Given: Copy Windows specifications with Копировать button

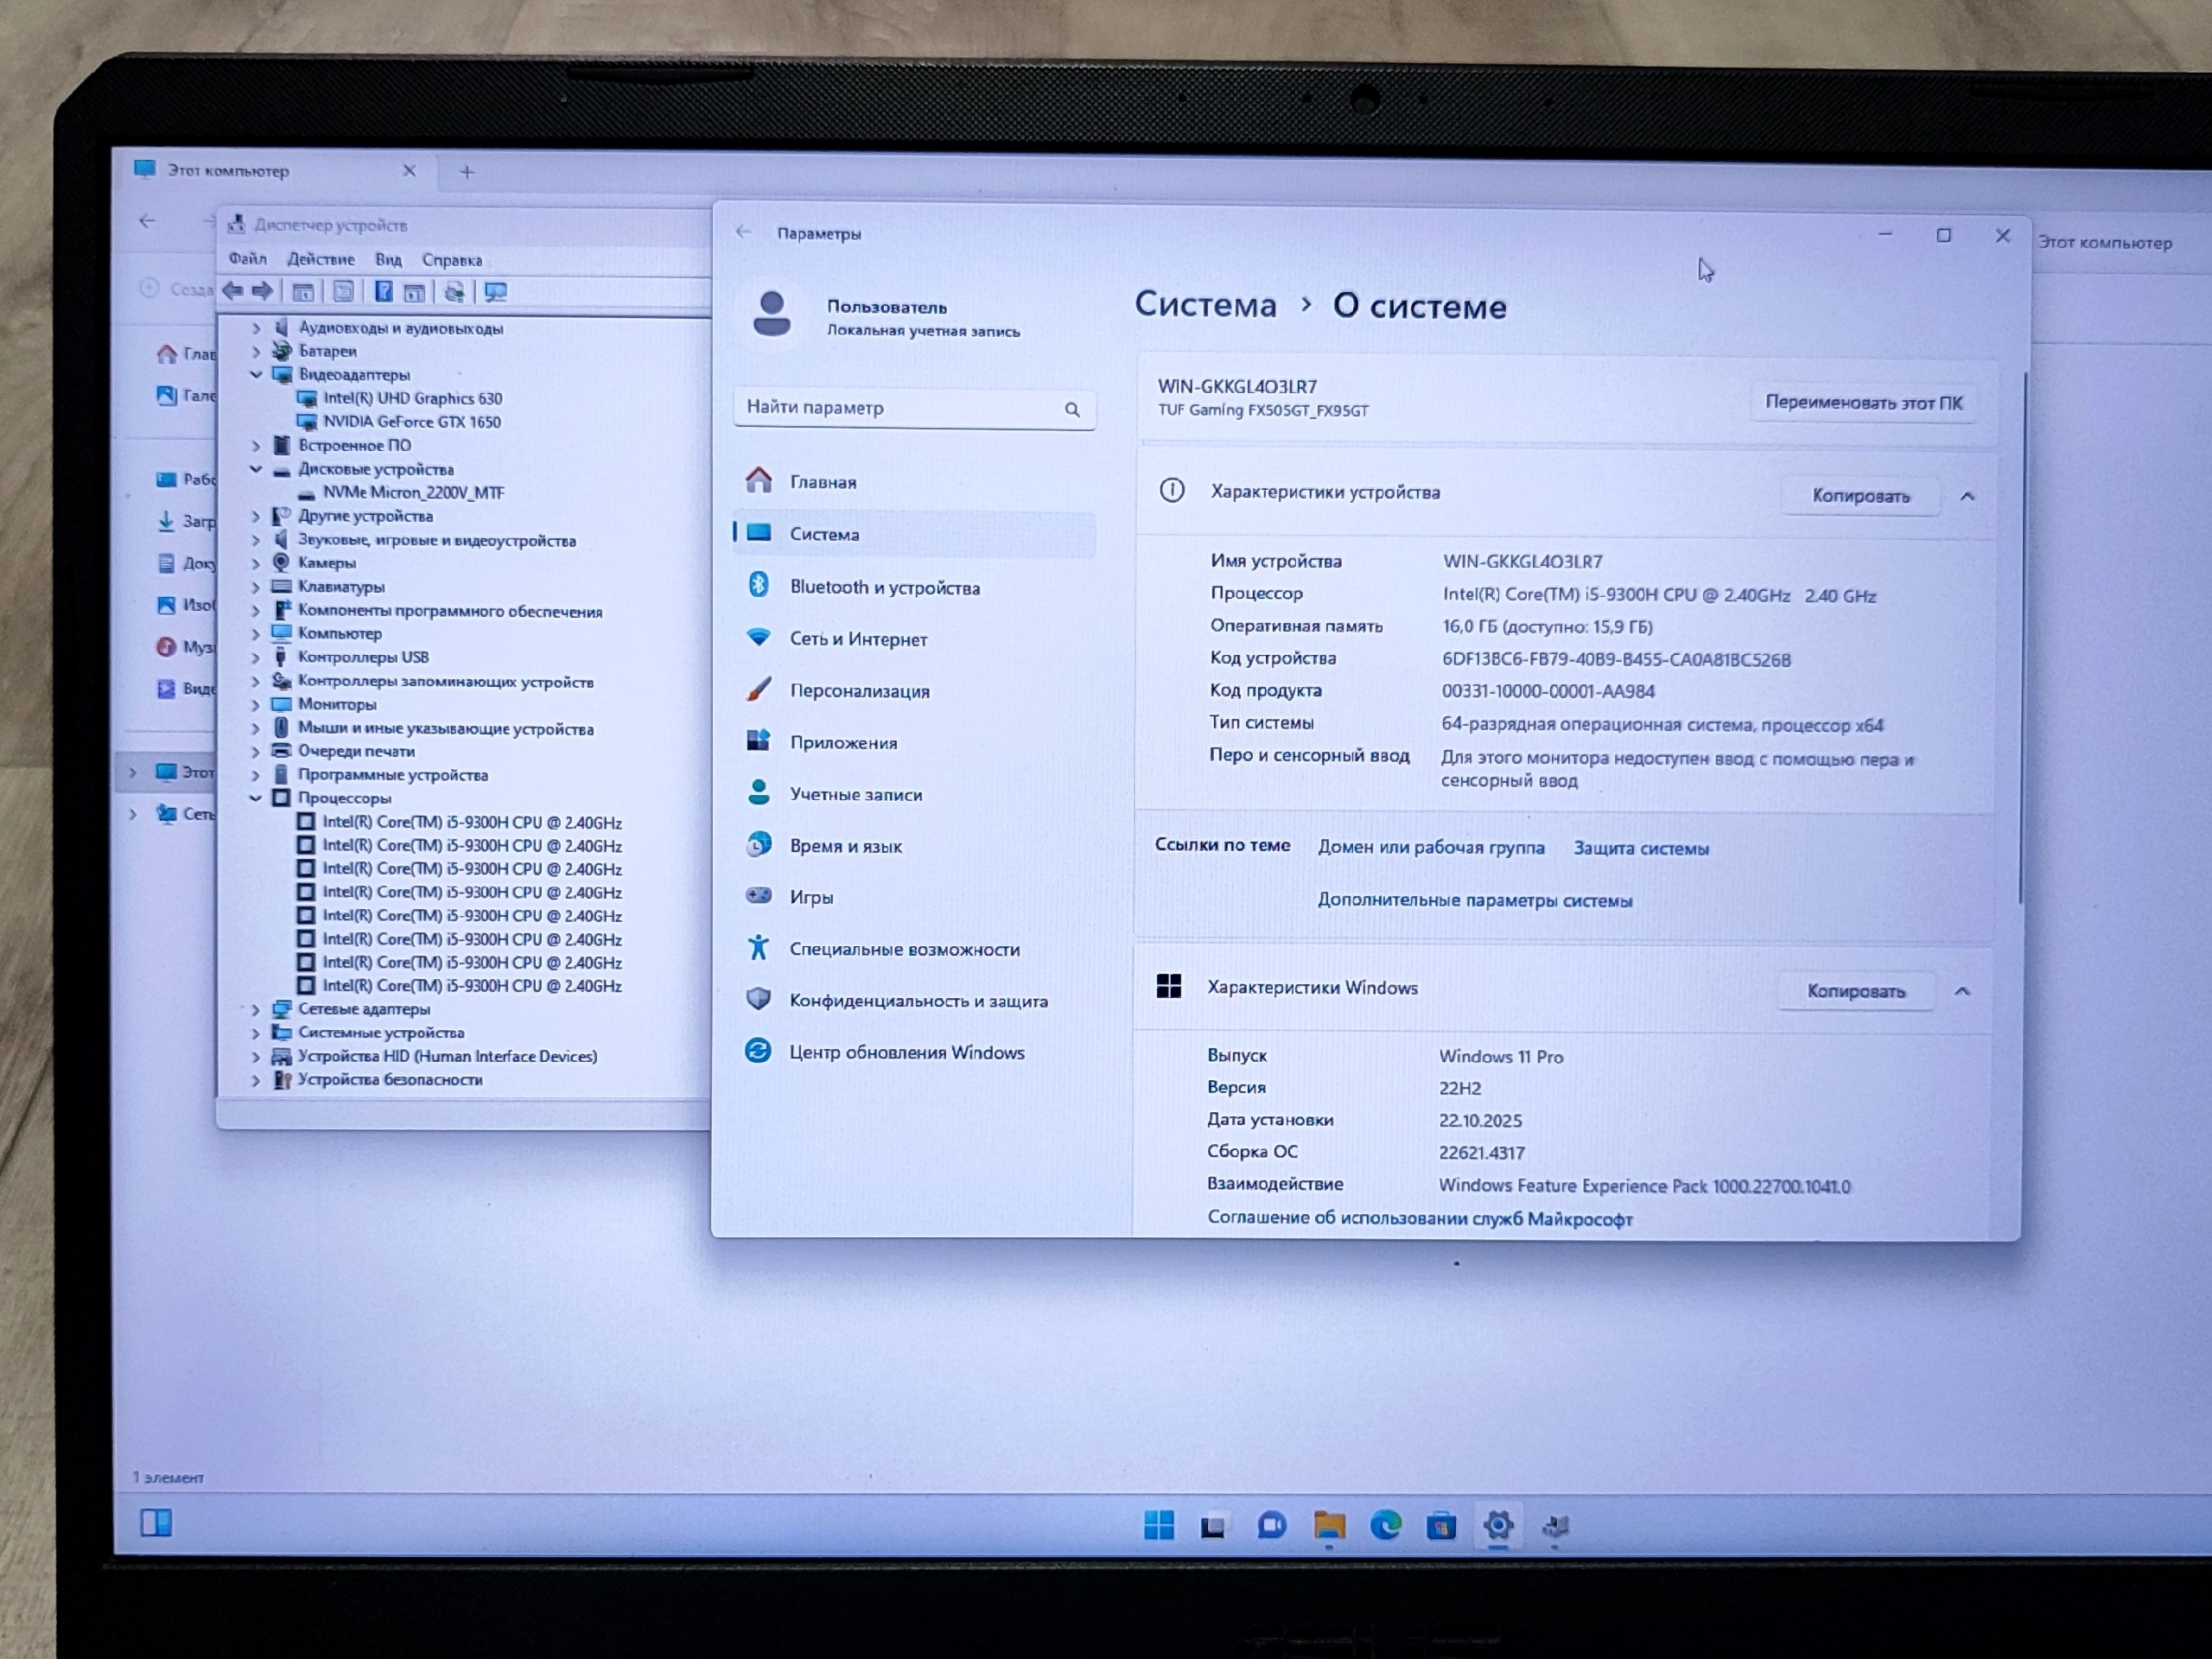Looking at the screenshot, I should [x=1855, y=991].
